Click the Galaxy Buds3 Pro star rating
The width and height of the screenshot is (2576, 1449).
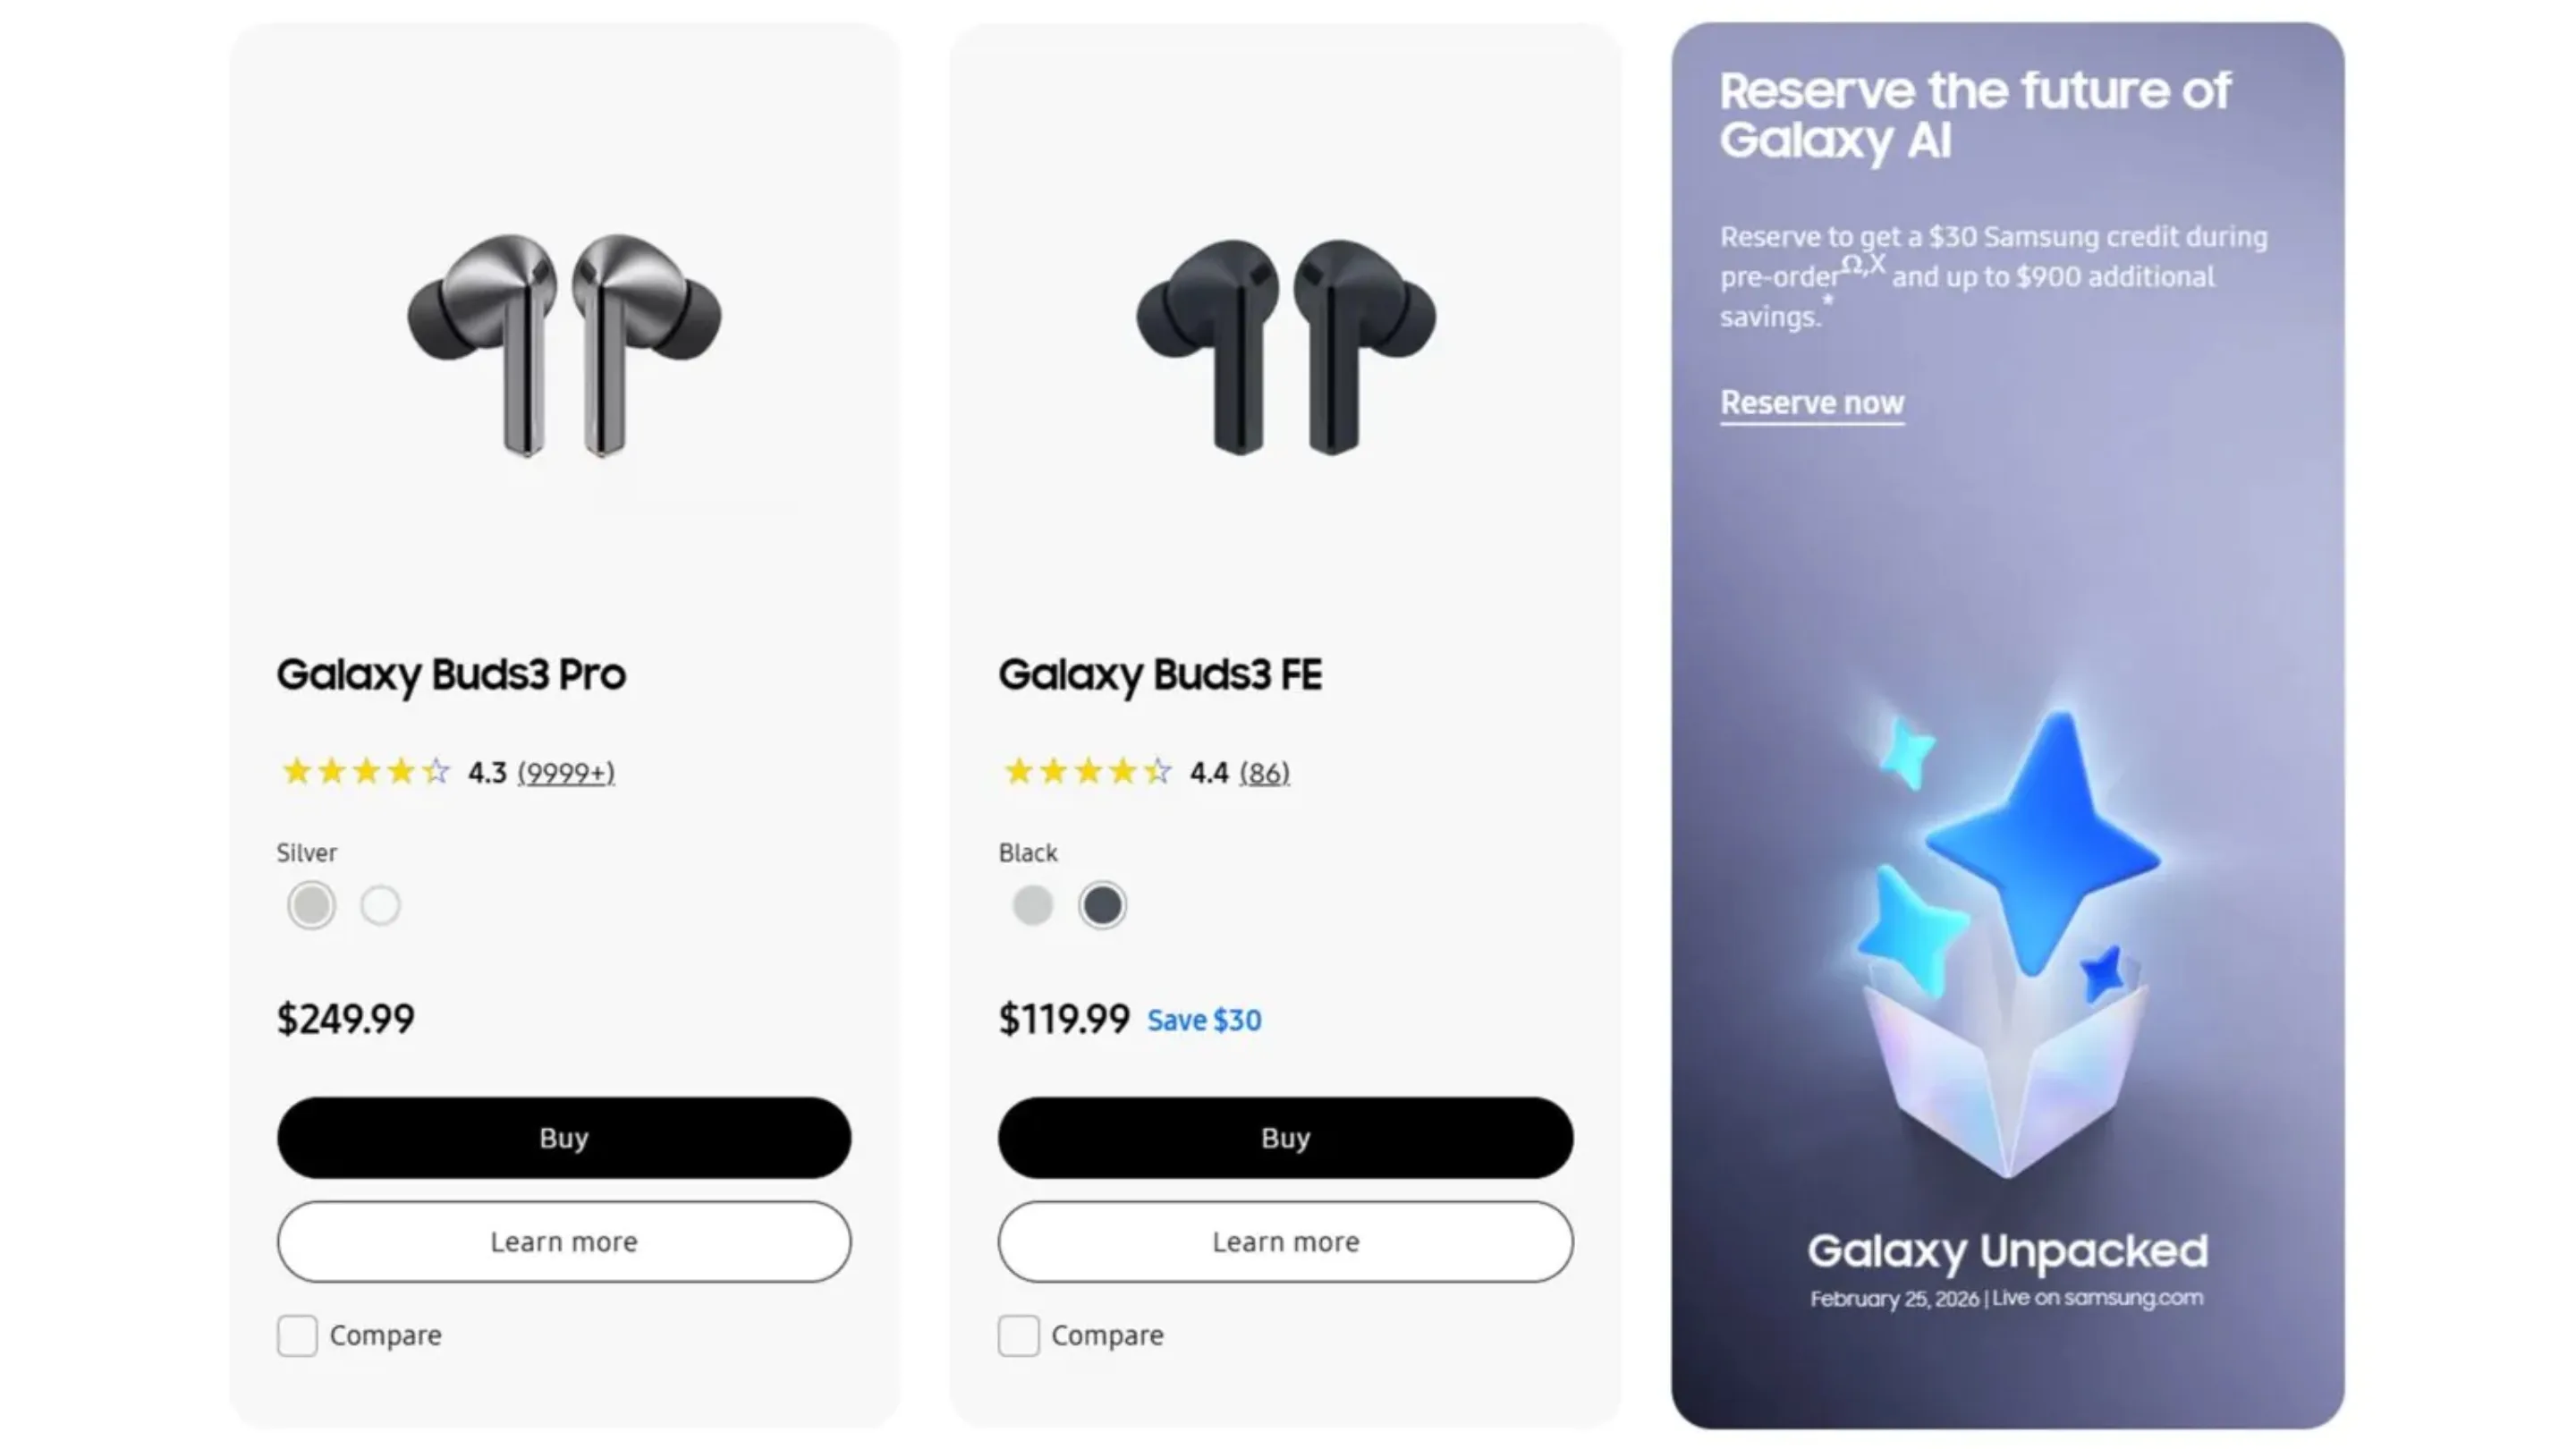pyautogui.click(x=365, y=771)
